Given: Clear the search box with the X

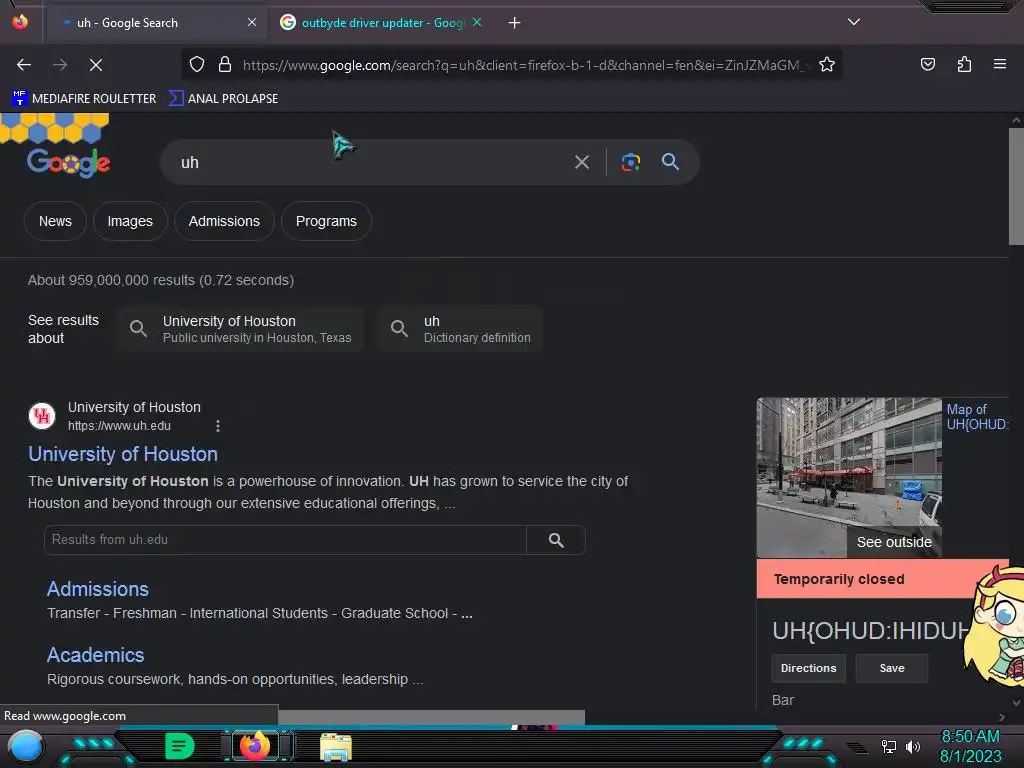Looking at the screenshot, I should click(x=582, y=162).
